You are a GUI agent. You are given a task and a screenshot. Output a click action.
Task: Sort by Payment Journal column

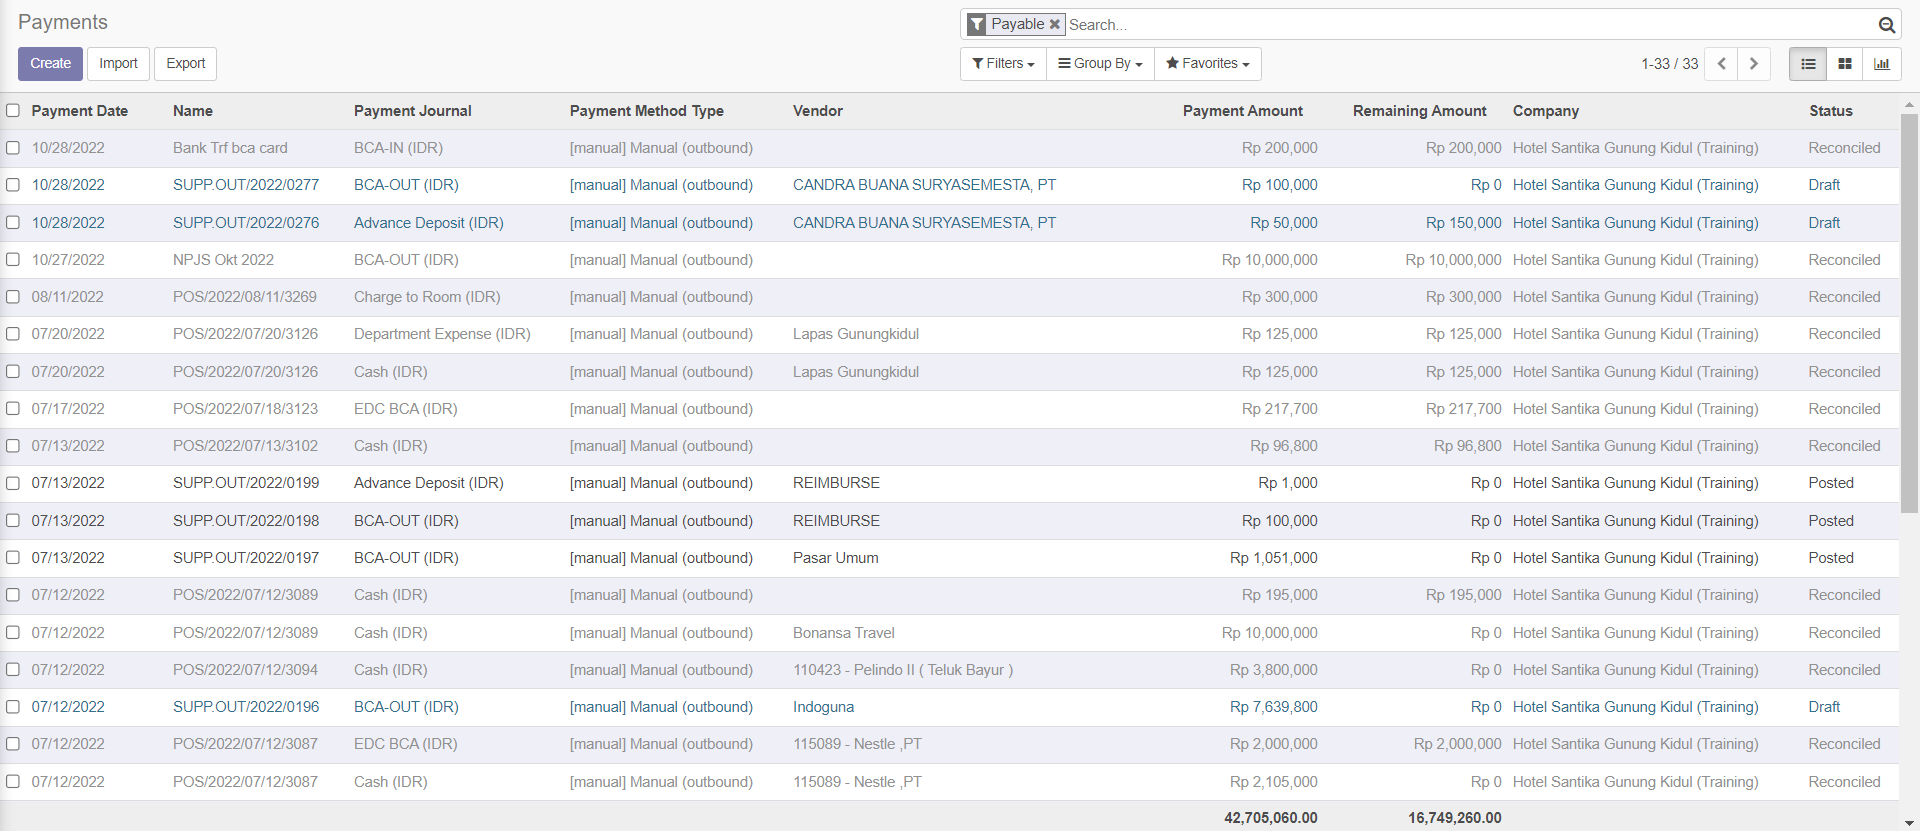coord(413,111)
